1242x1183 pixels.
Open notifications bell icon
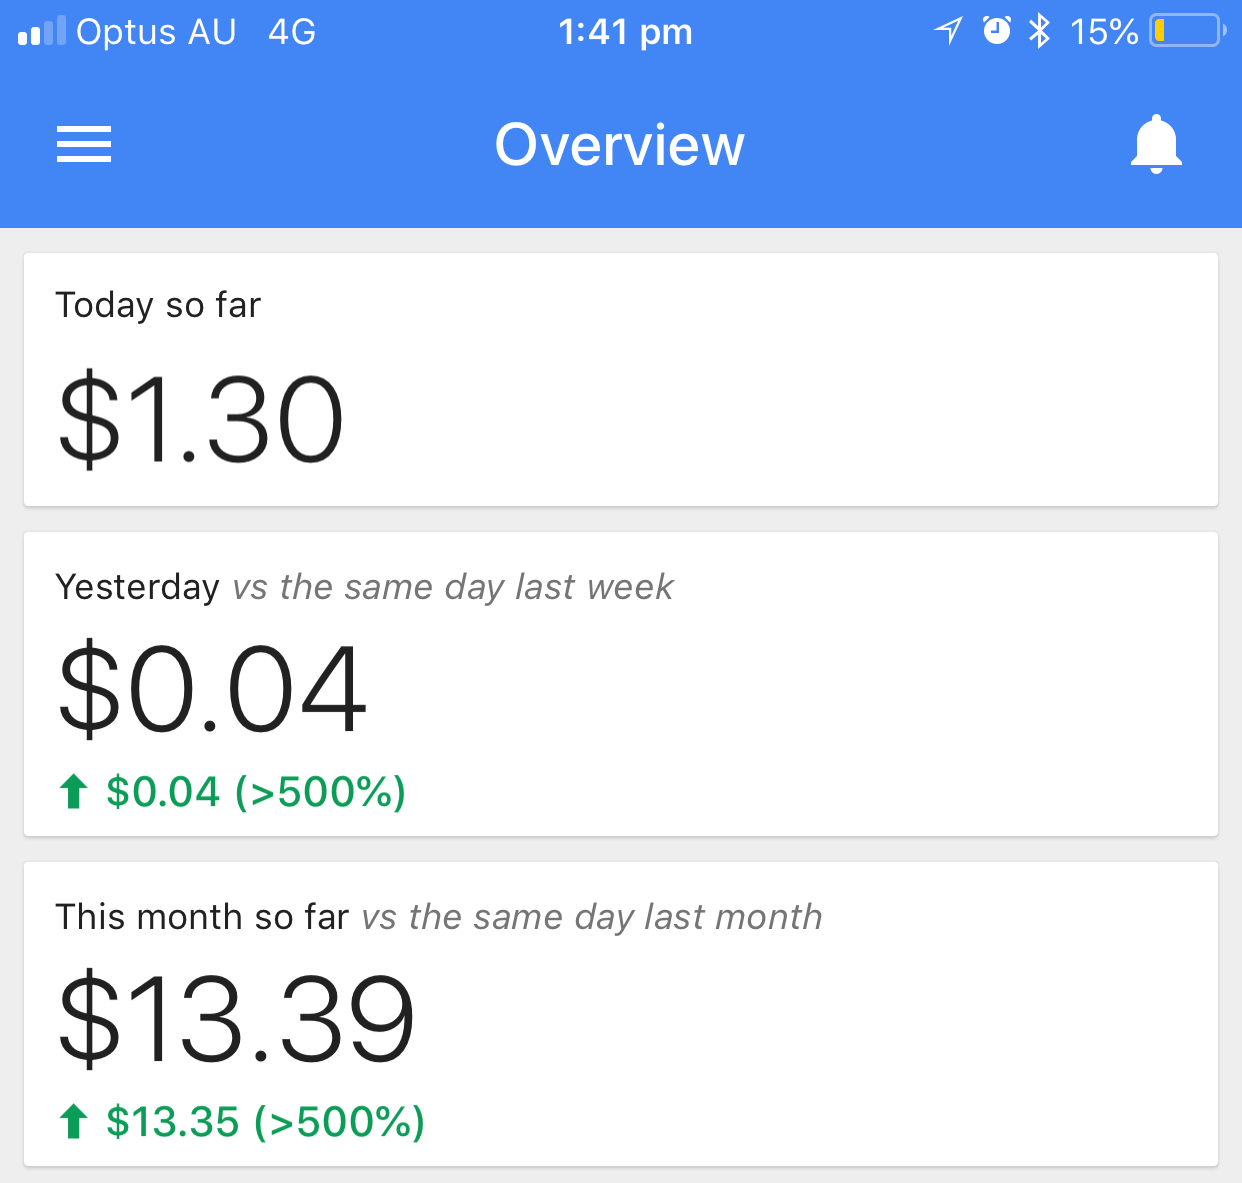(x=1156, y=145)
